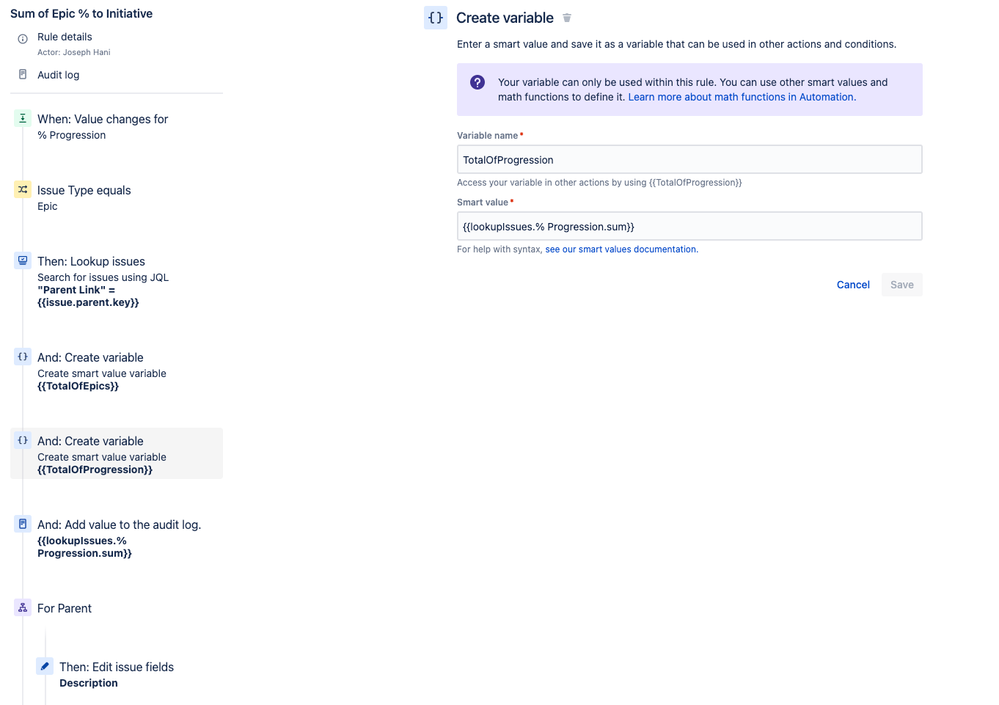Click the TotalOfEpics variable braces icon
Viewport: 999px width, 705px height.
(x=22, y=357)
